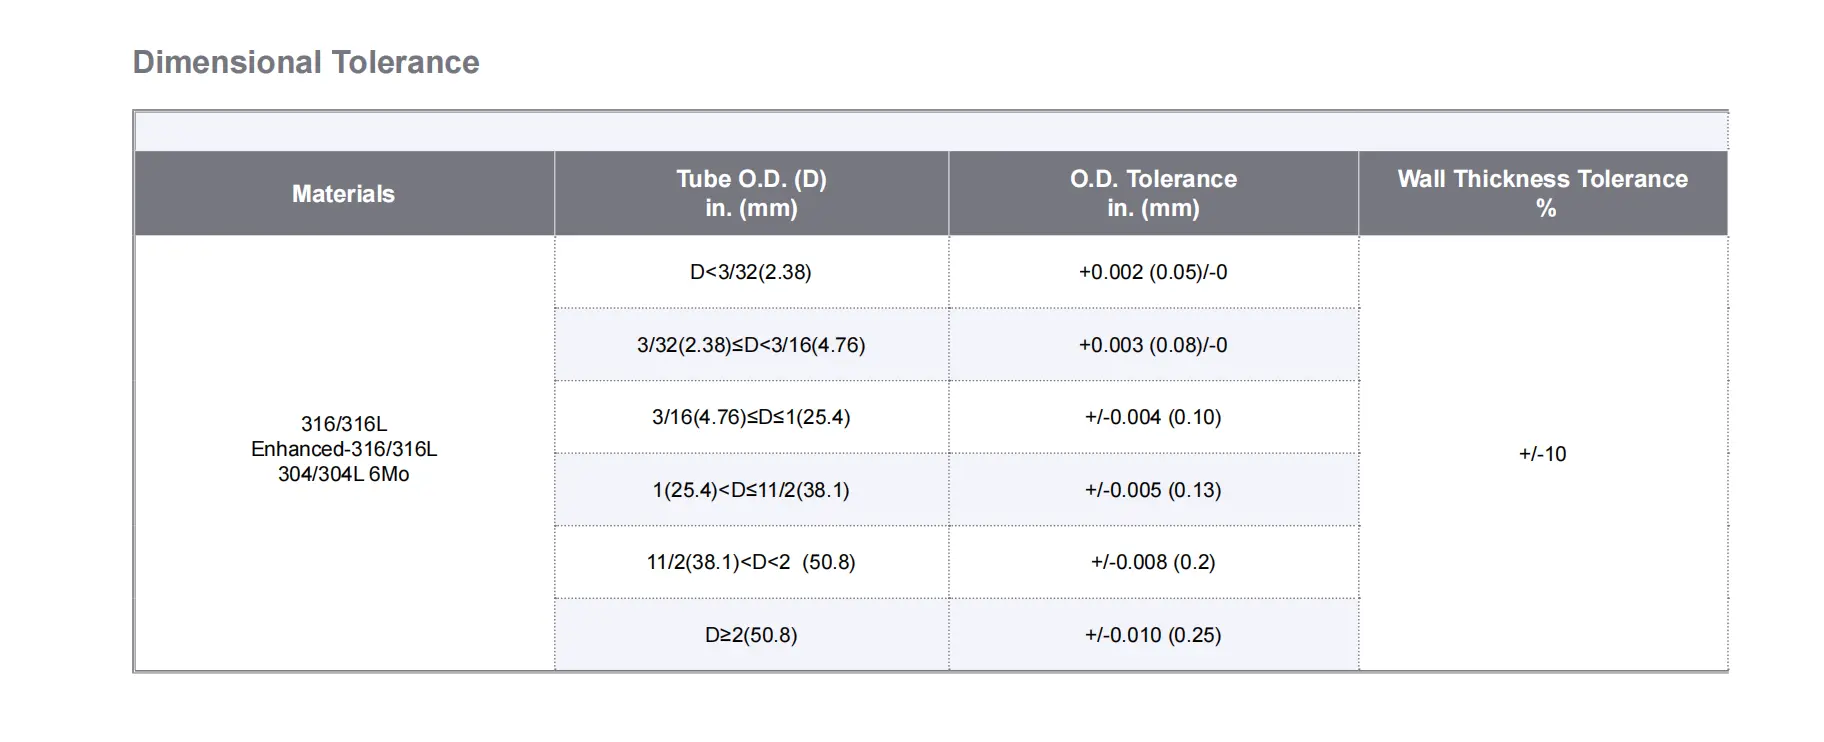Select the 3/32(2.38)≤D<3/16(4.76) cell
This screenshot has height=742, width=1824.
point(751,345)
